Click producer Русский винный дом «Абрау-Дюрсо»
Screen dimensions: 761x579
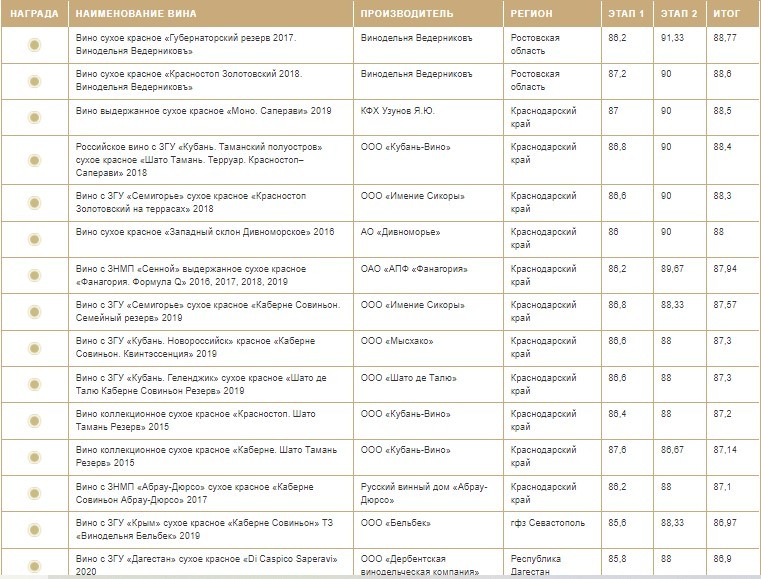[x=424, y=493]
